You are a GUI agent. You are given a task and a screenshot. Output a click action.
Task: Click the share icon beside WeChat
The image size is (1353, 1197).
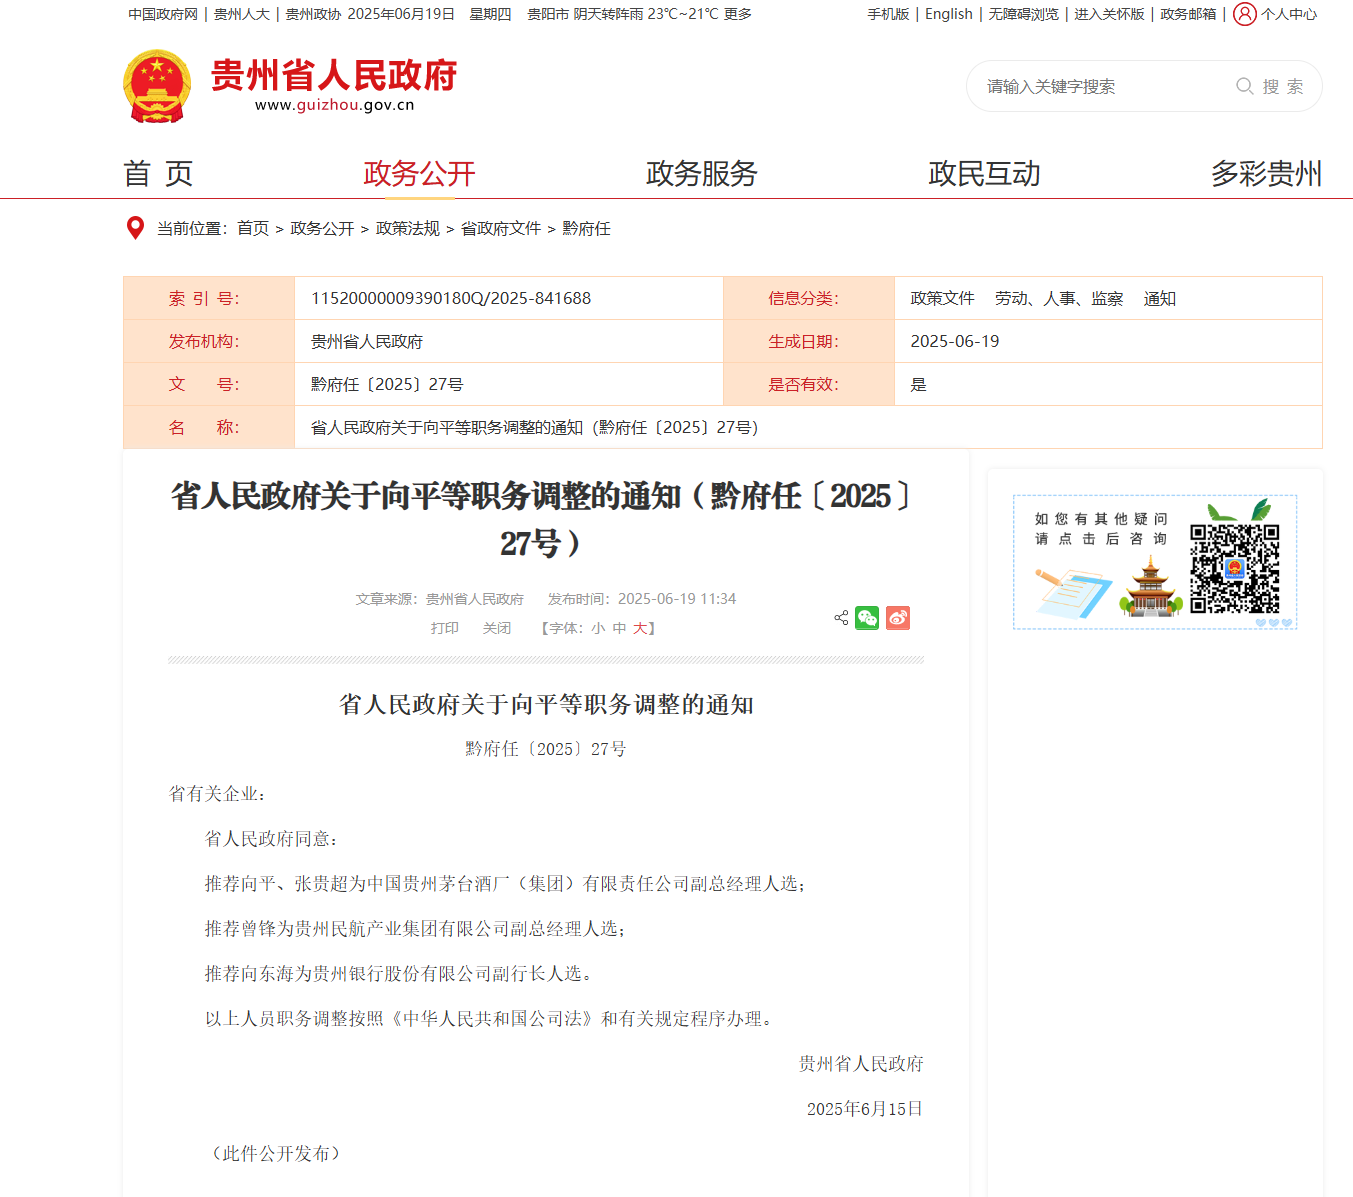841,618
